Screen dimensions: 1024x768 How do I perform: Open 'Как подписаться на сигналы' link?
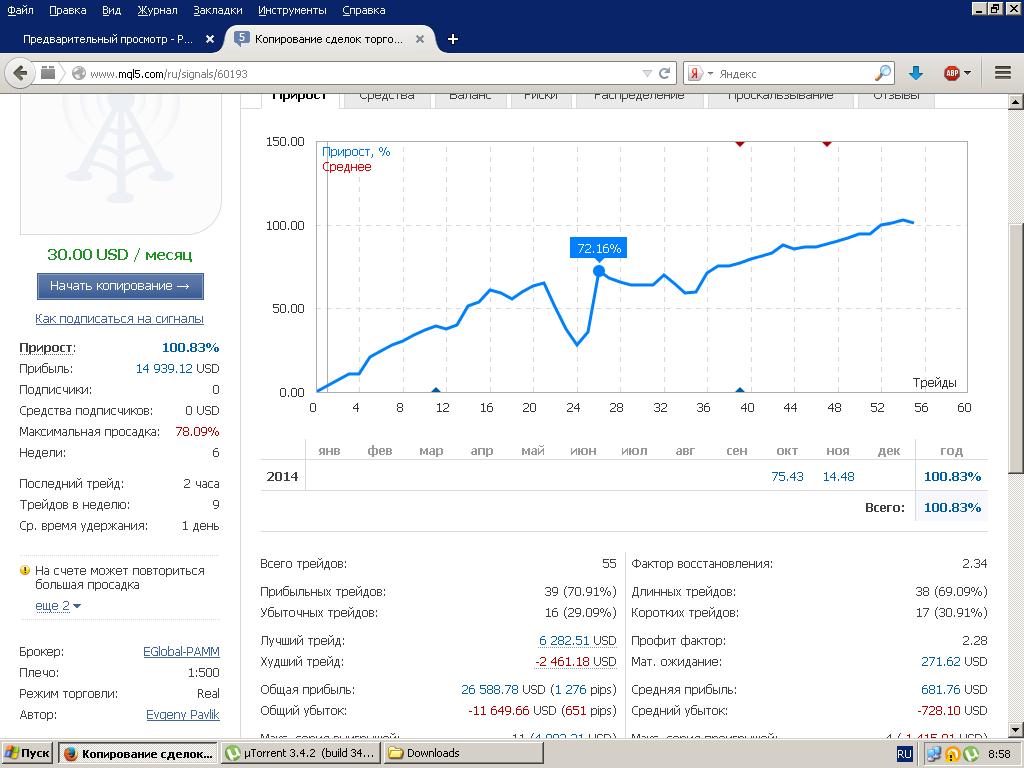pyautogui.click(x=120, y=319)
